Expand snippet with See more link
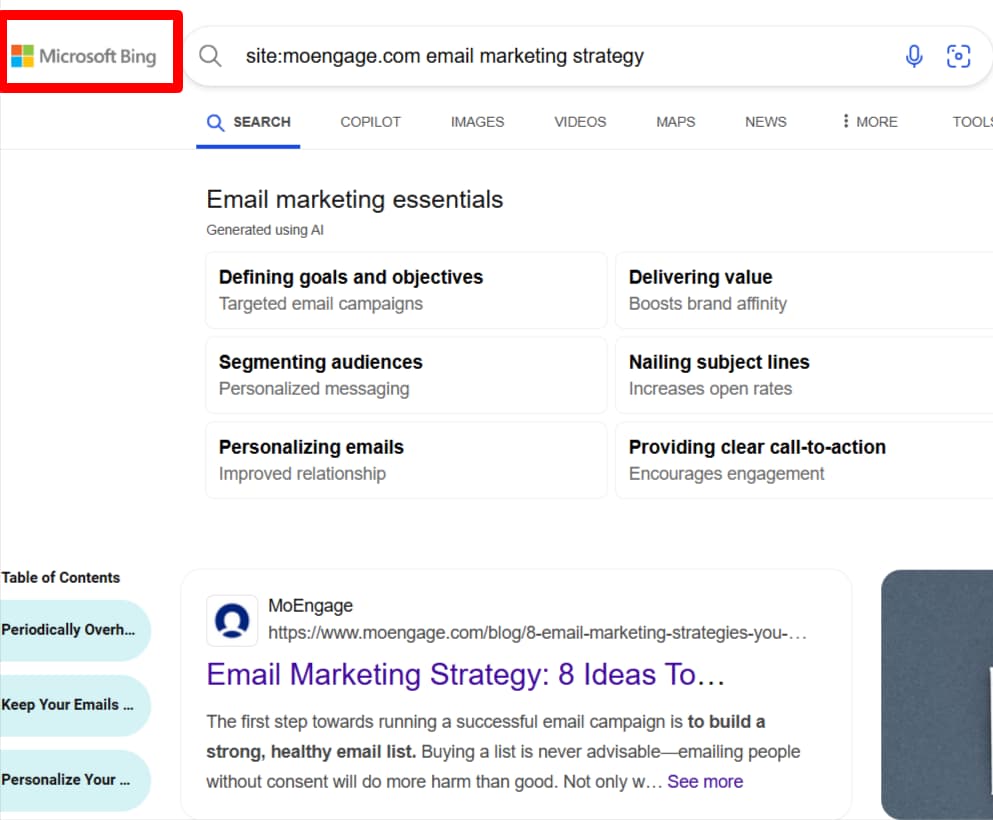Viewport: 993px width, 820px height. tap(705, 781)
